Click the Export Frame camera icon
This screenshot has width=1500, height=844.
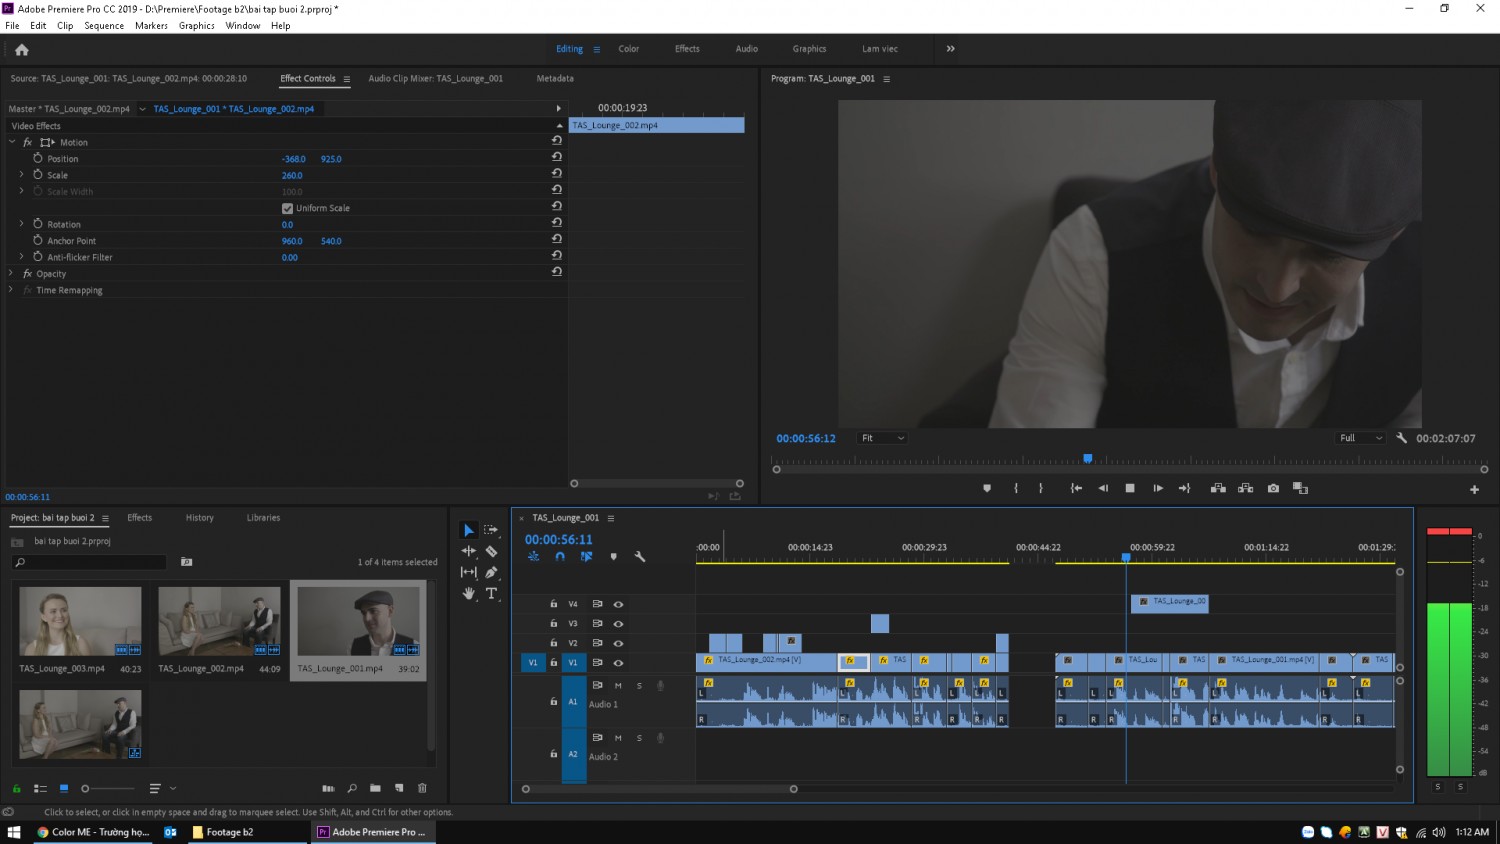(x=1273, y=488)
